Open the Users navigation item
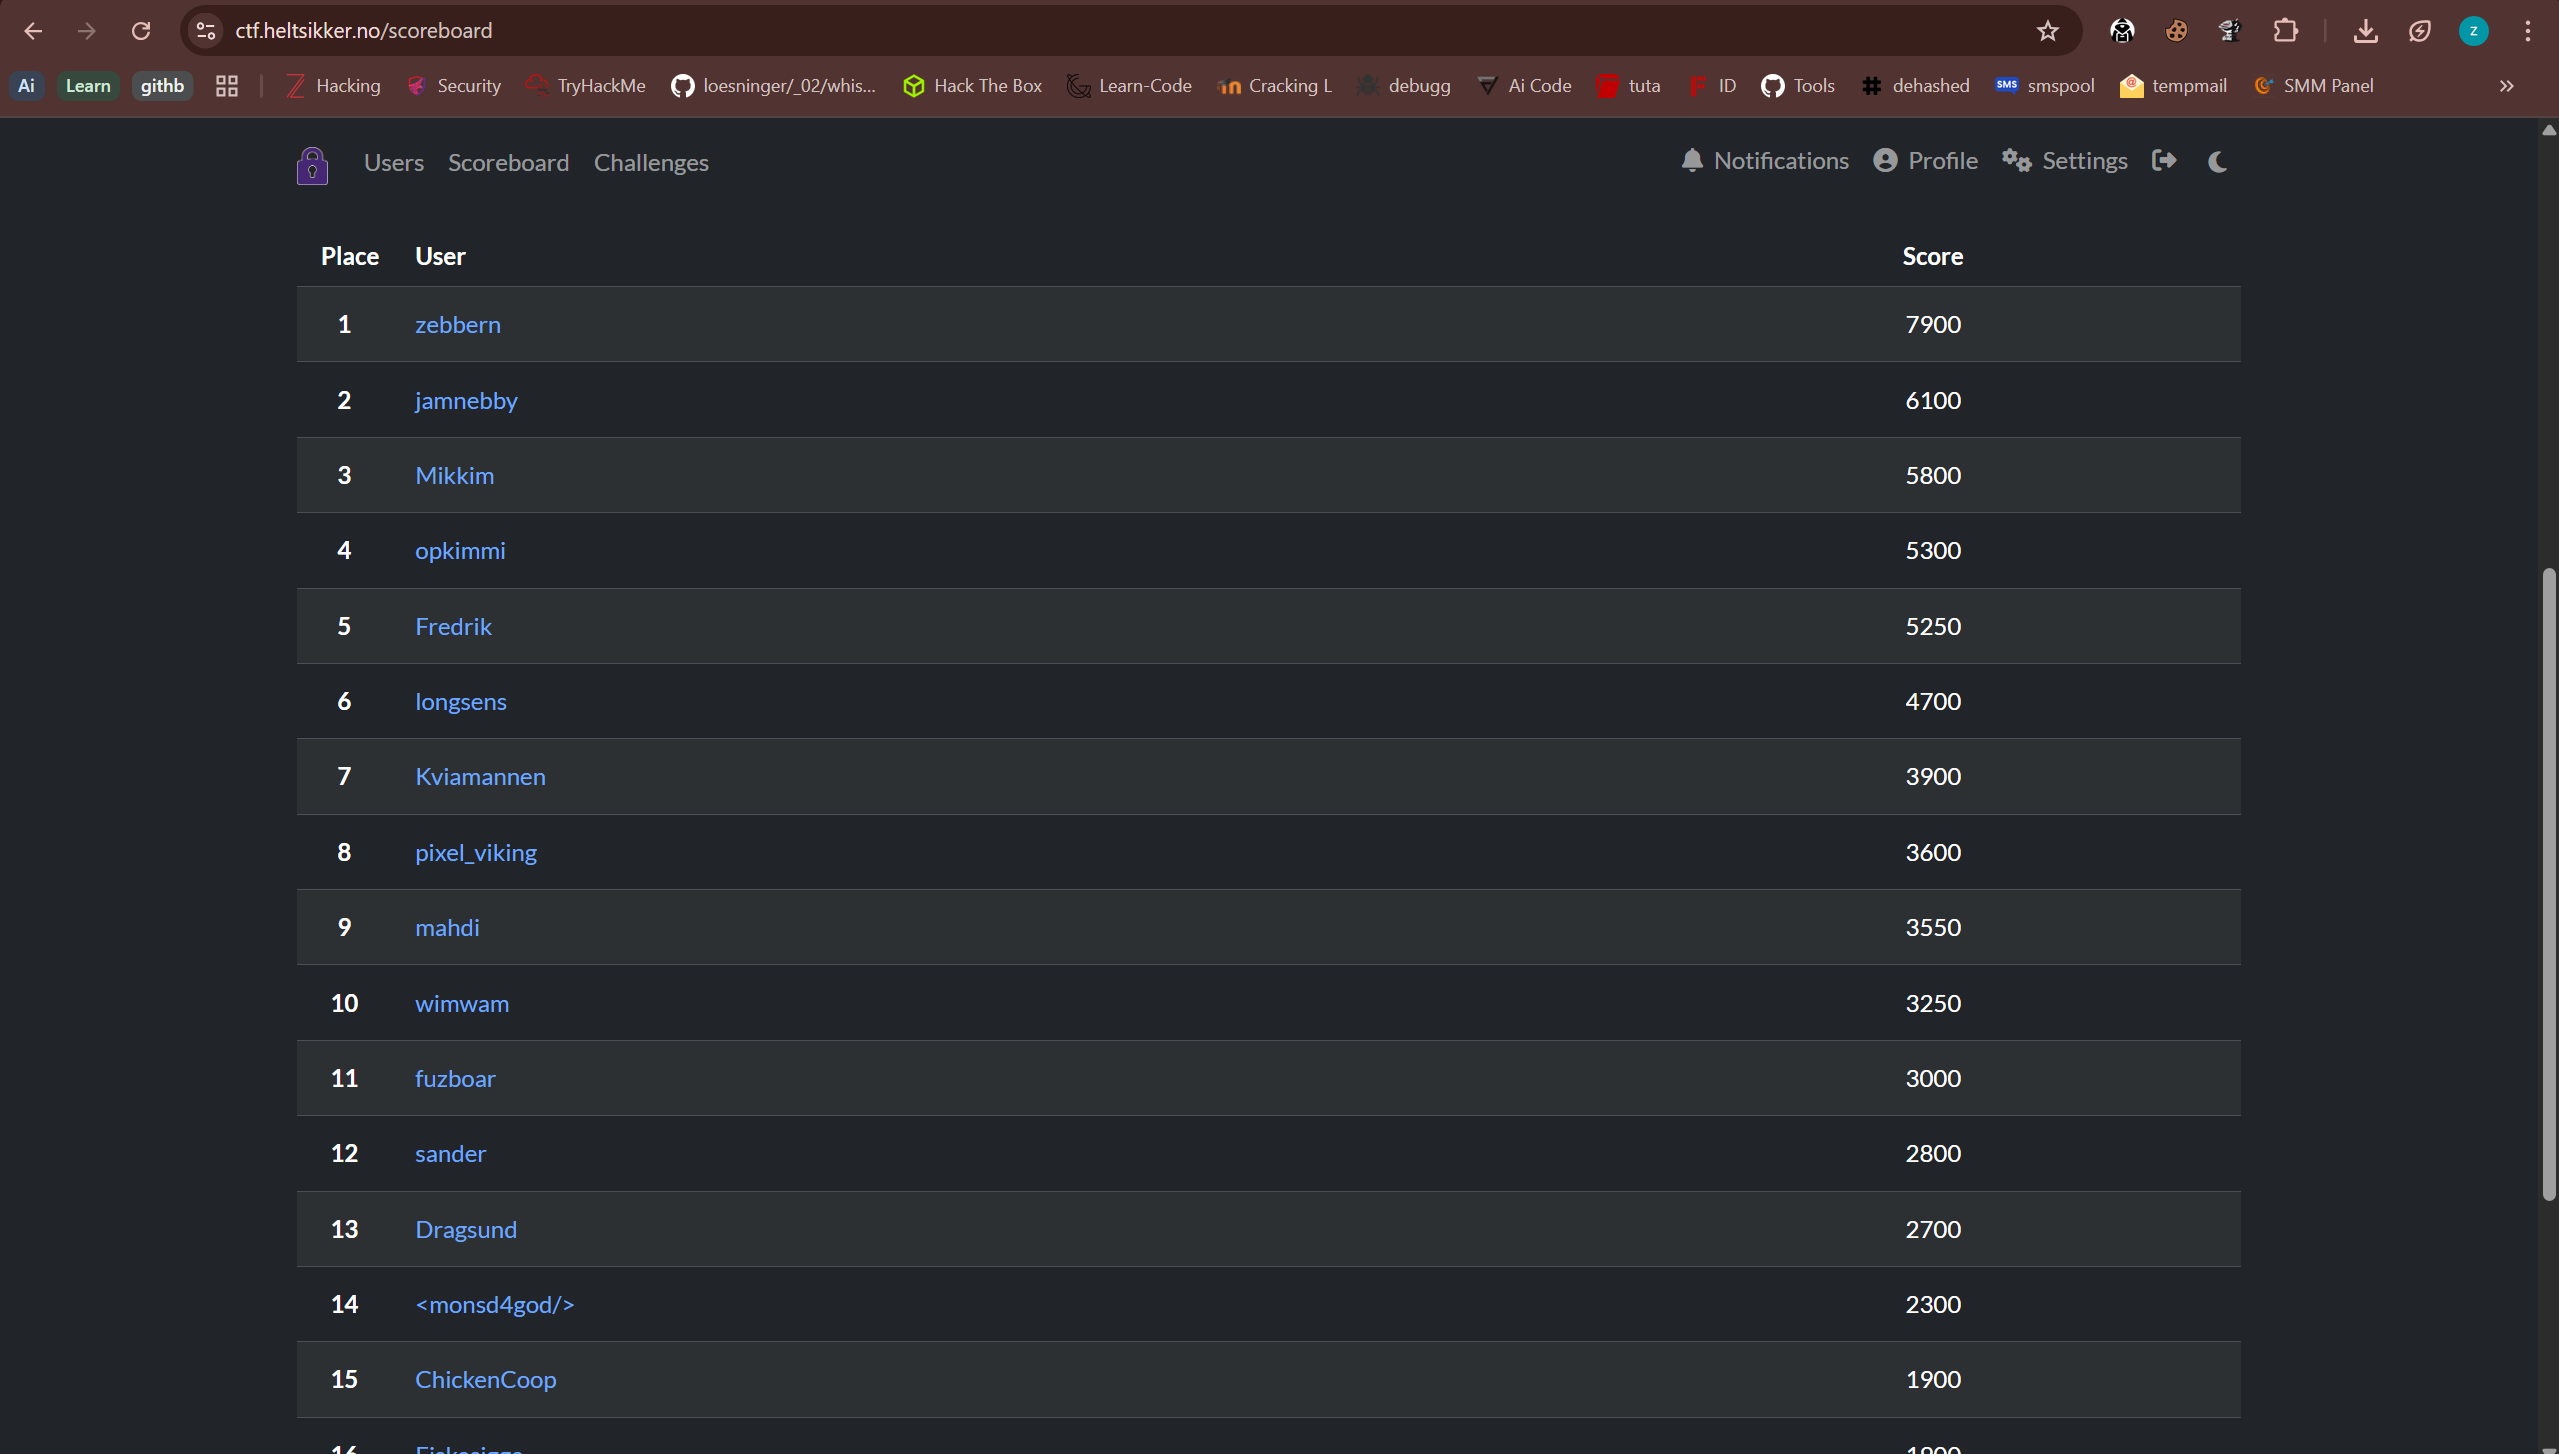 point(393,162)
